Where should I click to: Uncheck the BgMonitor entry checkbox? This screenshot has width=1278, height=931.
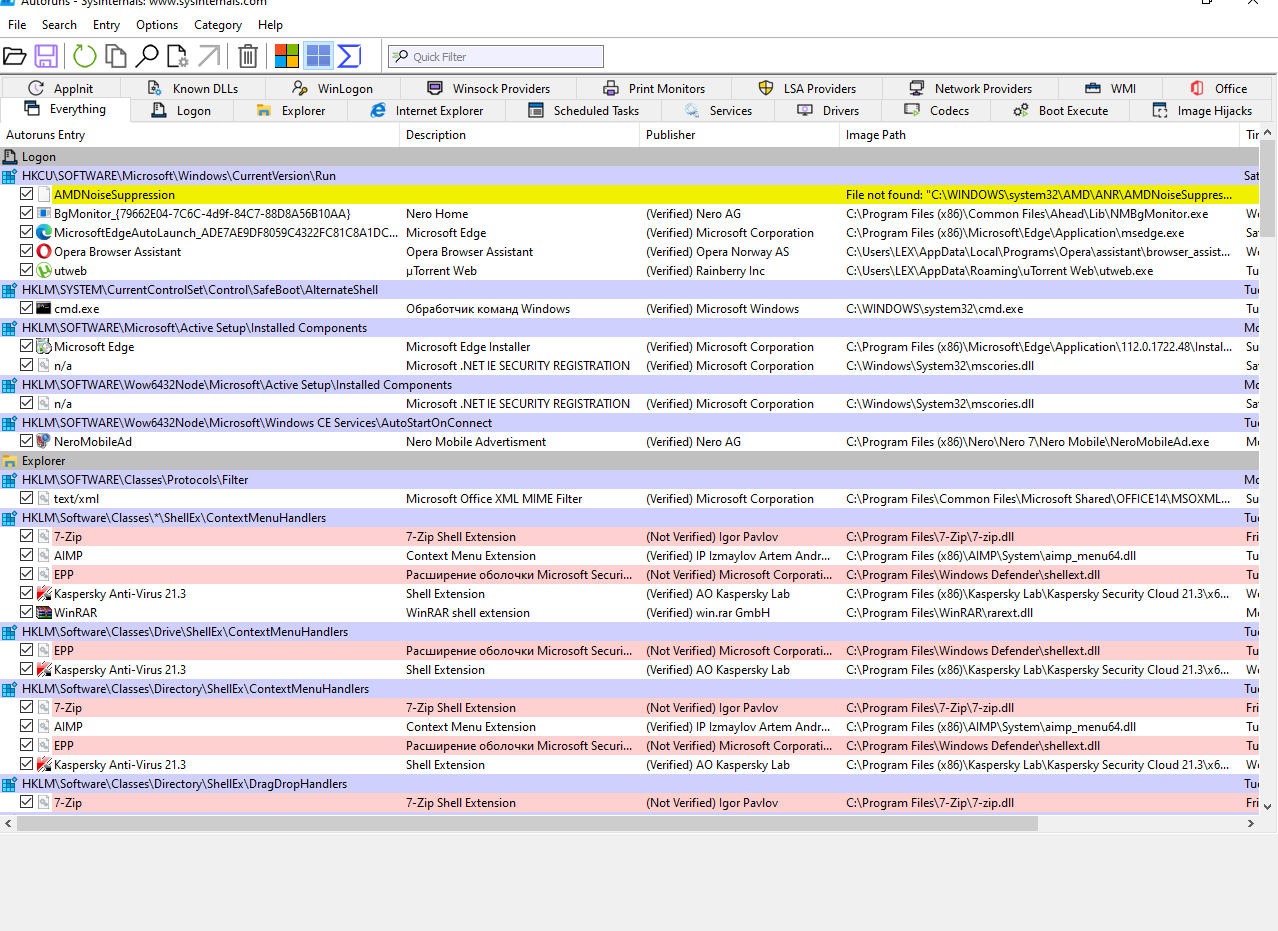[x=27, y=214]
